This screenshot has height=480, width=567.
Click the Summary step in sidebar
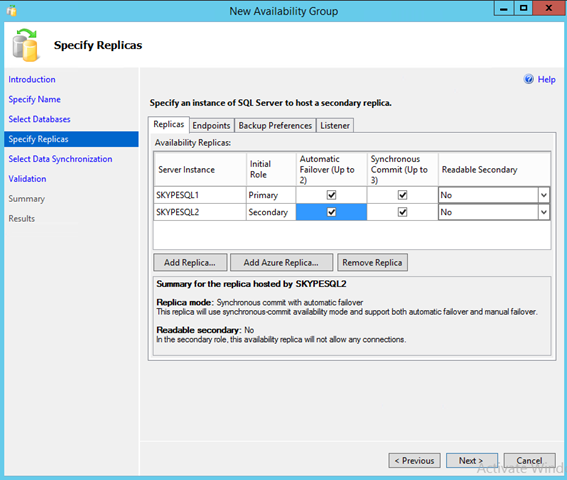pyautogui.click(x=27, y=199)
